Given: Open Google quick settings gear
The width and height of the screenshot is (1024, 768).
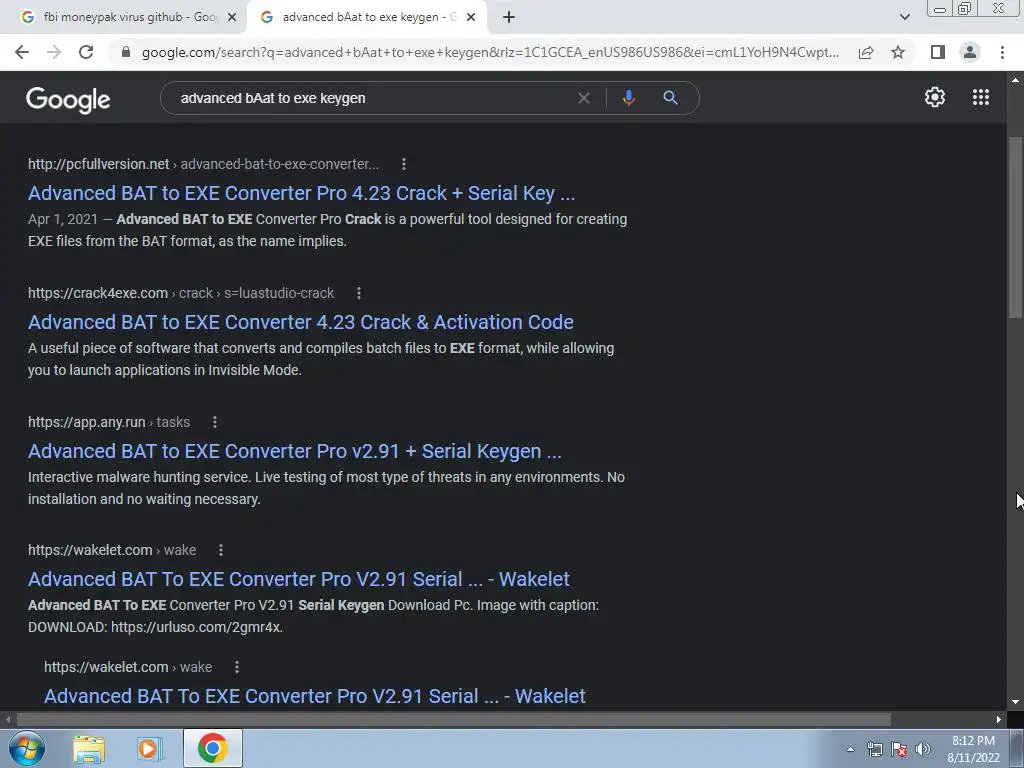Looking at the screenshot, I should [935, 97].
